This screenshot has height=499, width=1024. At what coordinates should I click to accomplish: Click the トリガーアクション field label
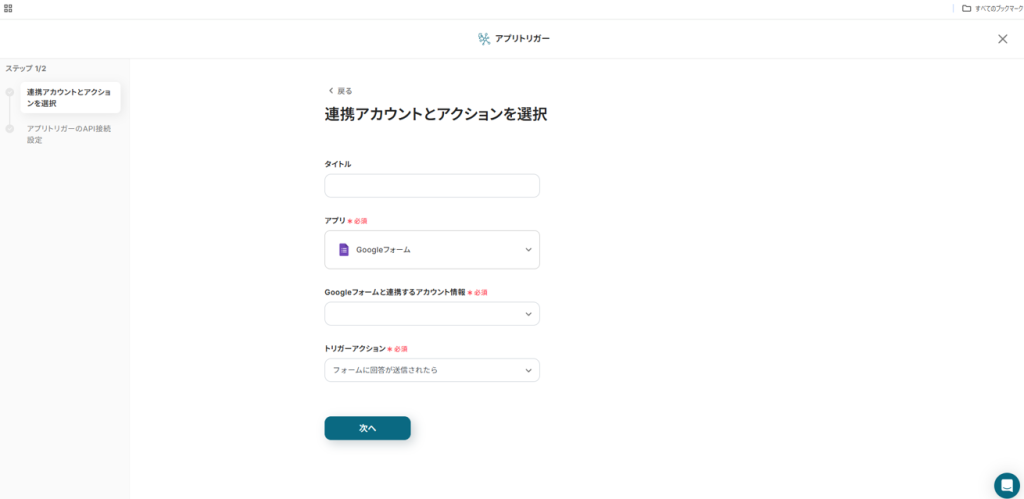coord(354,349)
